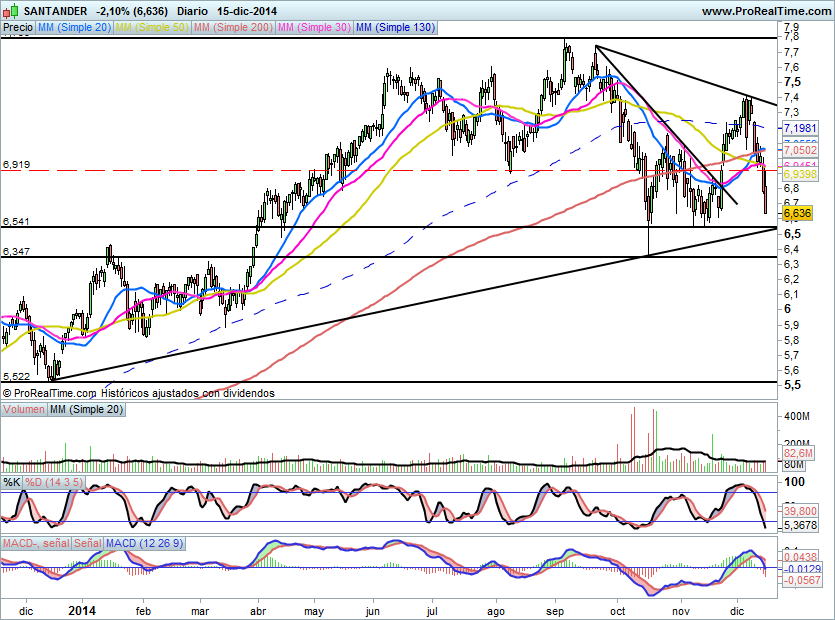Click the MACD (12 26 9) label

pos(144,543)
